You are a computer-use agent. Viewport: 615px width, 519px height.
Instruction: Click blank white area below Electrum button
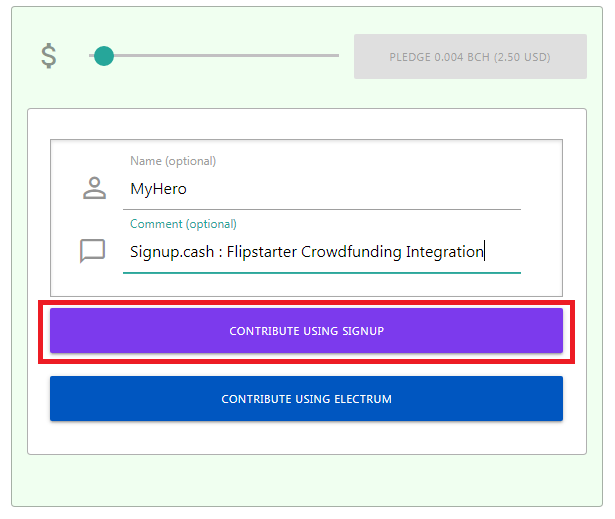tap(306, 437)
